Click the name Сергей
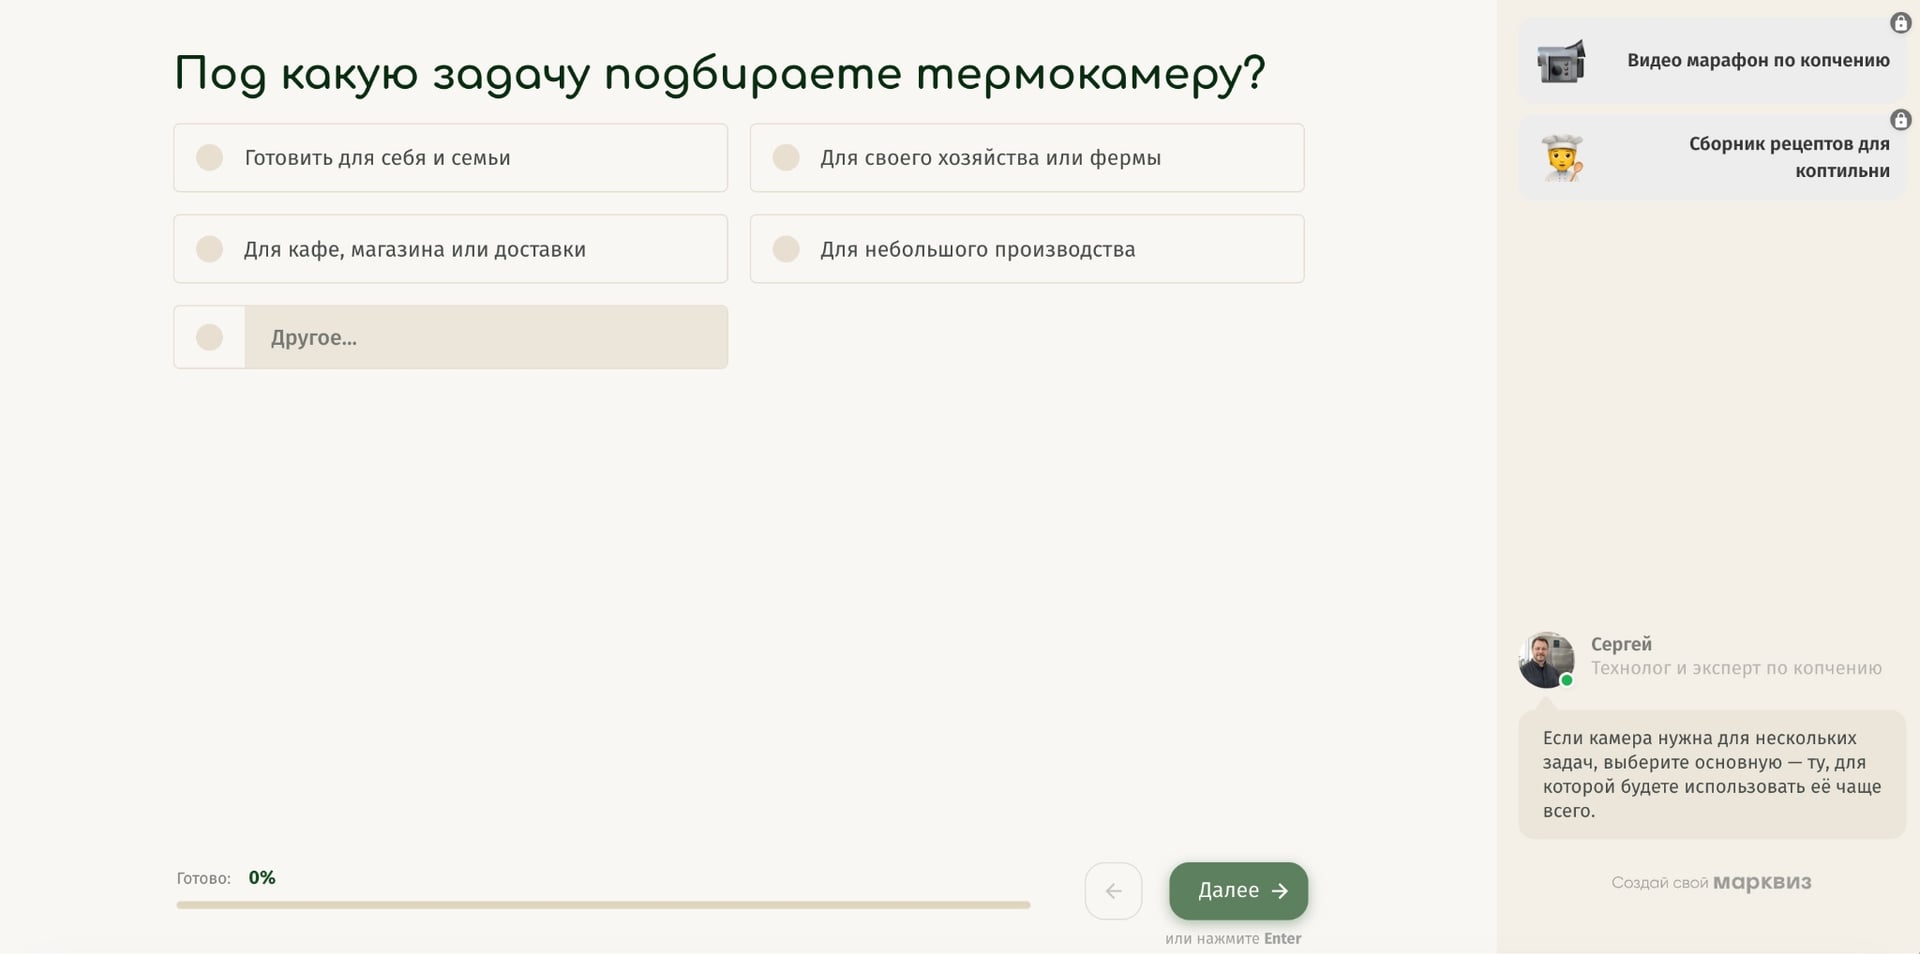This screenshot has height=954, width=1920. (1621, 644)
